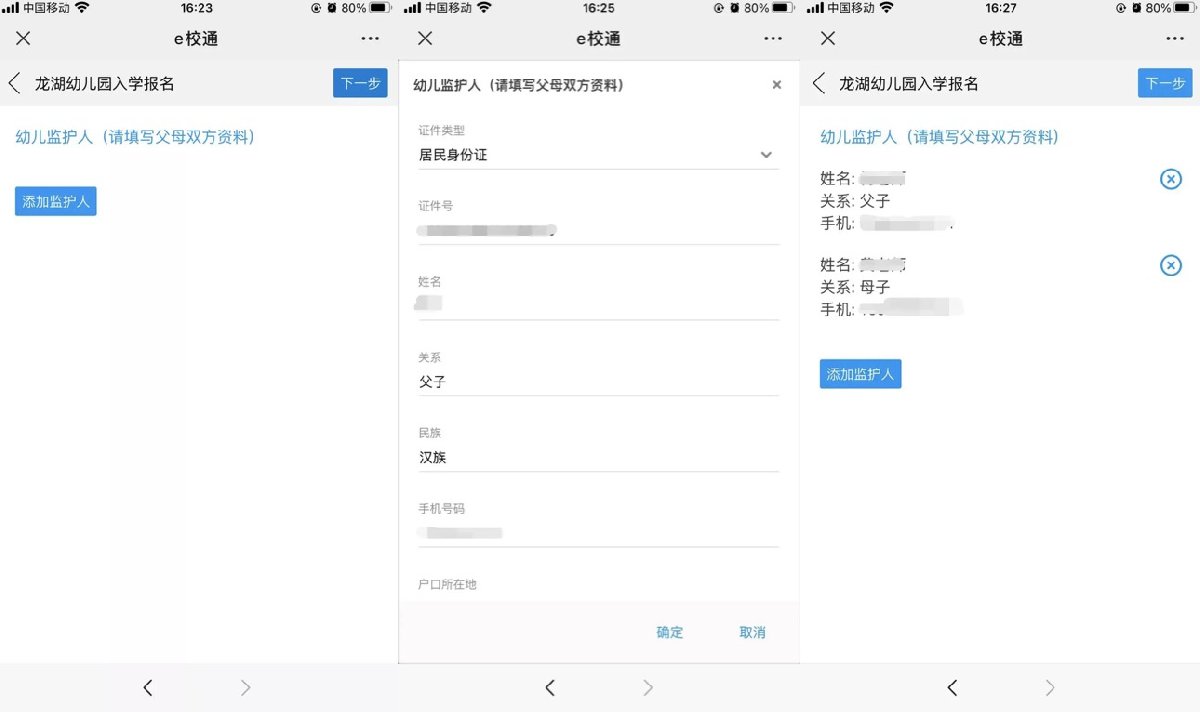Viewport: 1200px width, 712px height.
Task: Remove the 母子 guardian entry with its delete icon
Action: [1170, 265]
